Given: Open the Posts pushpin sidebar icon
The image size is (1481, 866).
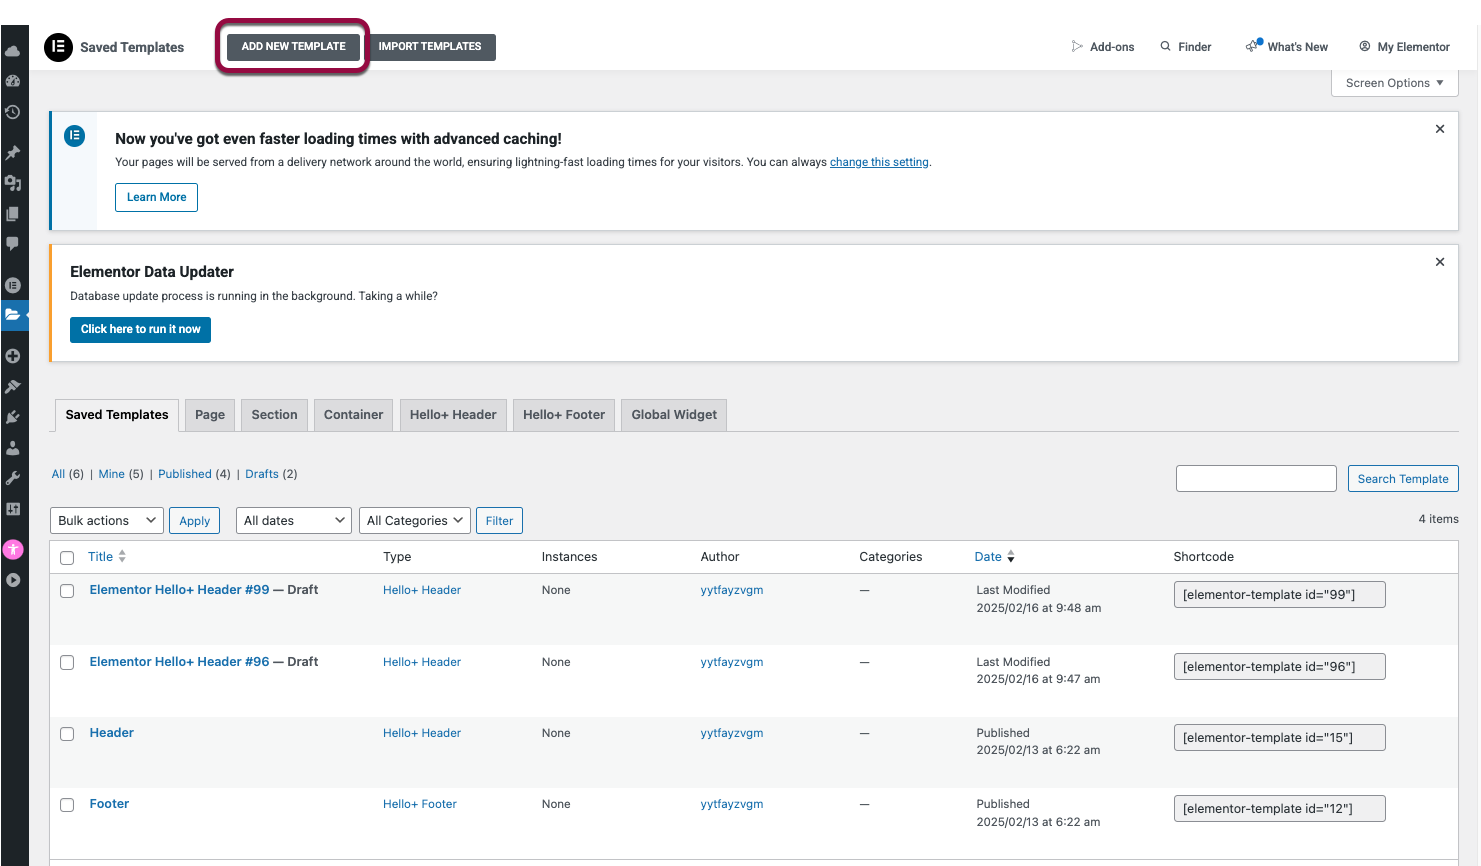Looking at the screenshot, I should pos(13,153).
